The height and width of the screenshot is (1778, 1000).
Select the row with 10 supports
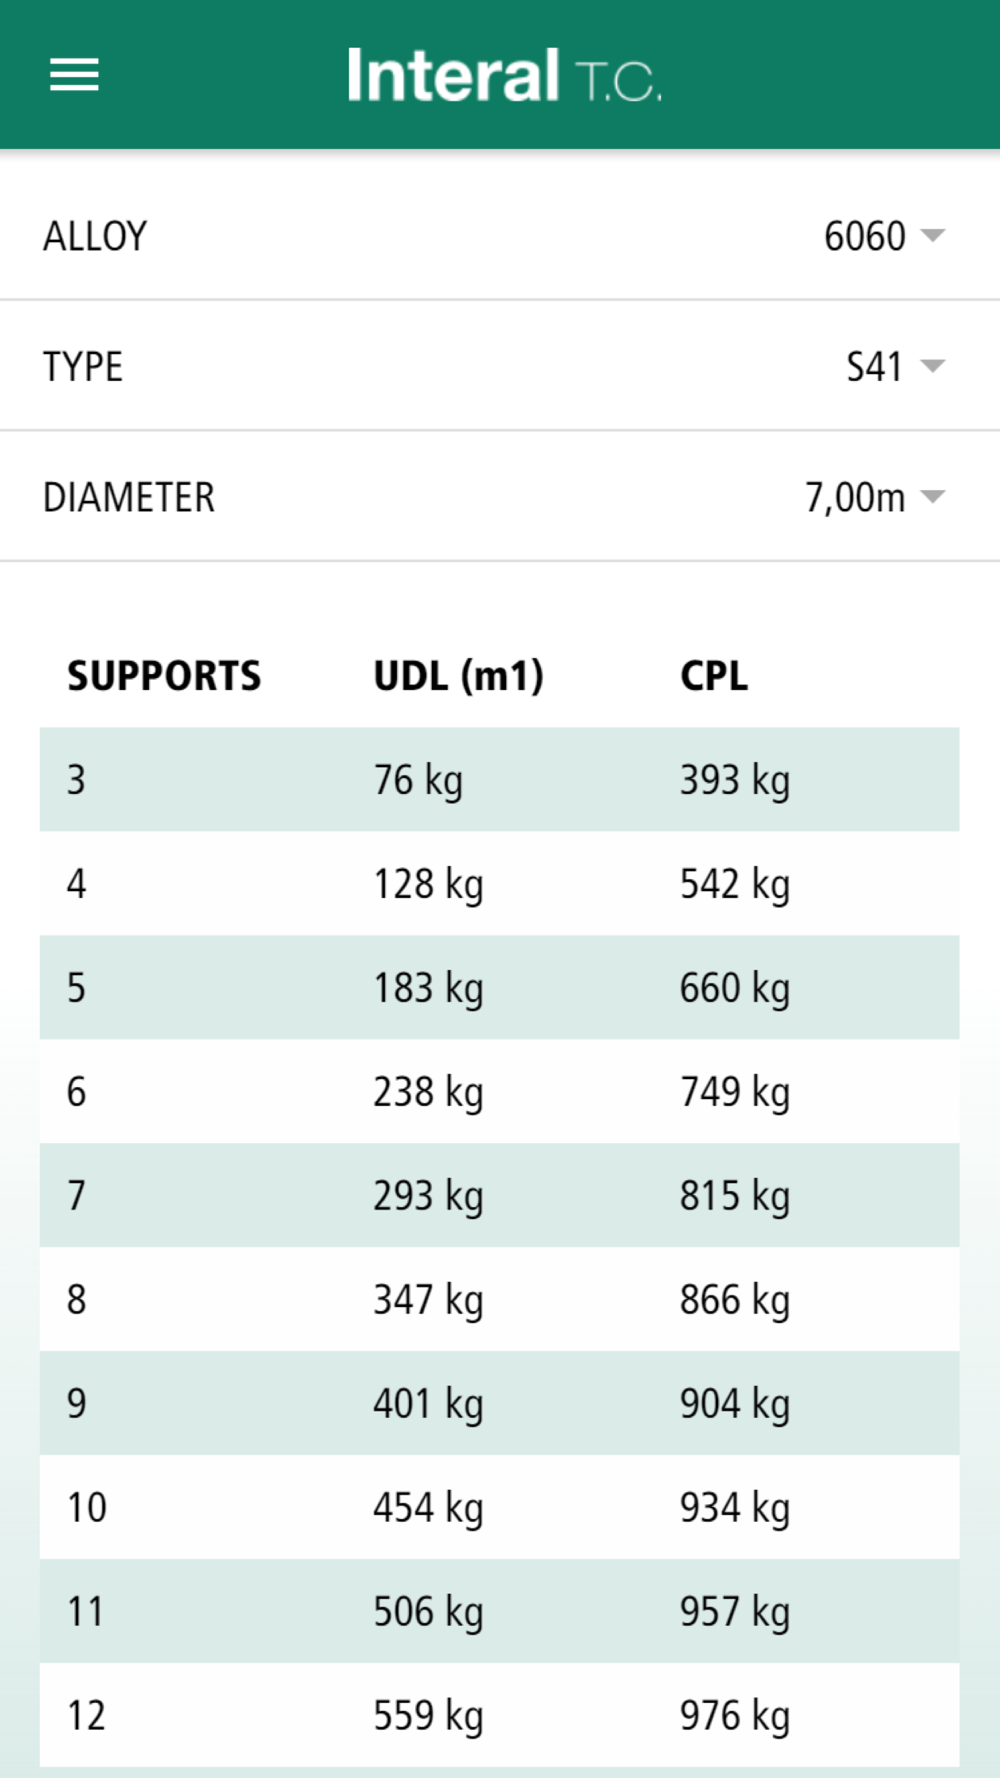click(x=499, y=1508)
